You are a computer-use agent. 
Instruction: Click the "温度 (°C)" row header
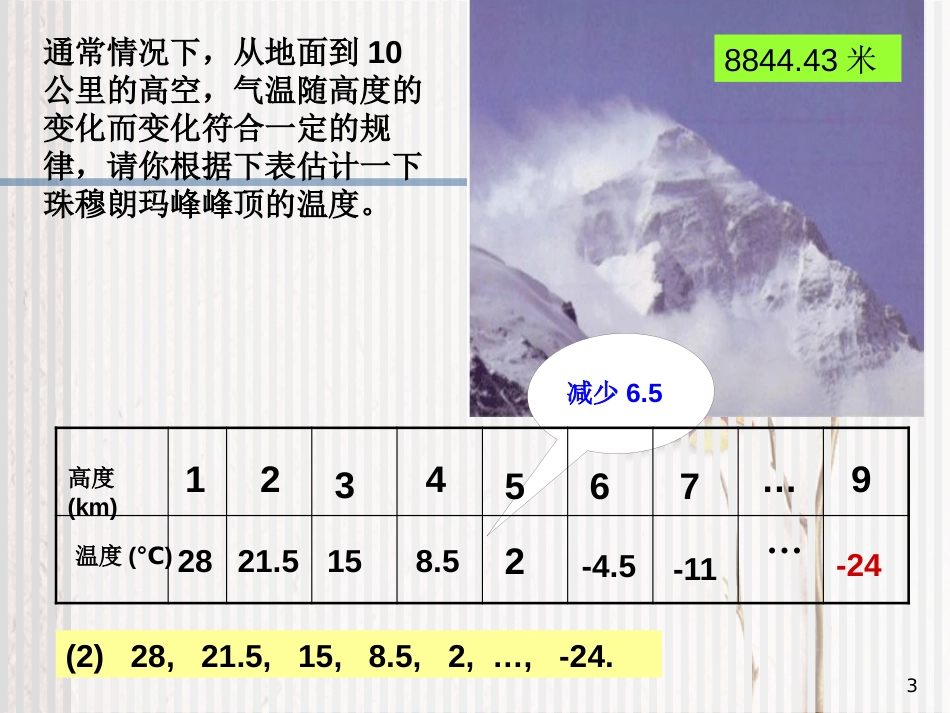click(x=123, y=556)
